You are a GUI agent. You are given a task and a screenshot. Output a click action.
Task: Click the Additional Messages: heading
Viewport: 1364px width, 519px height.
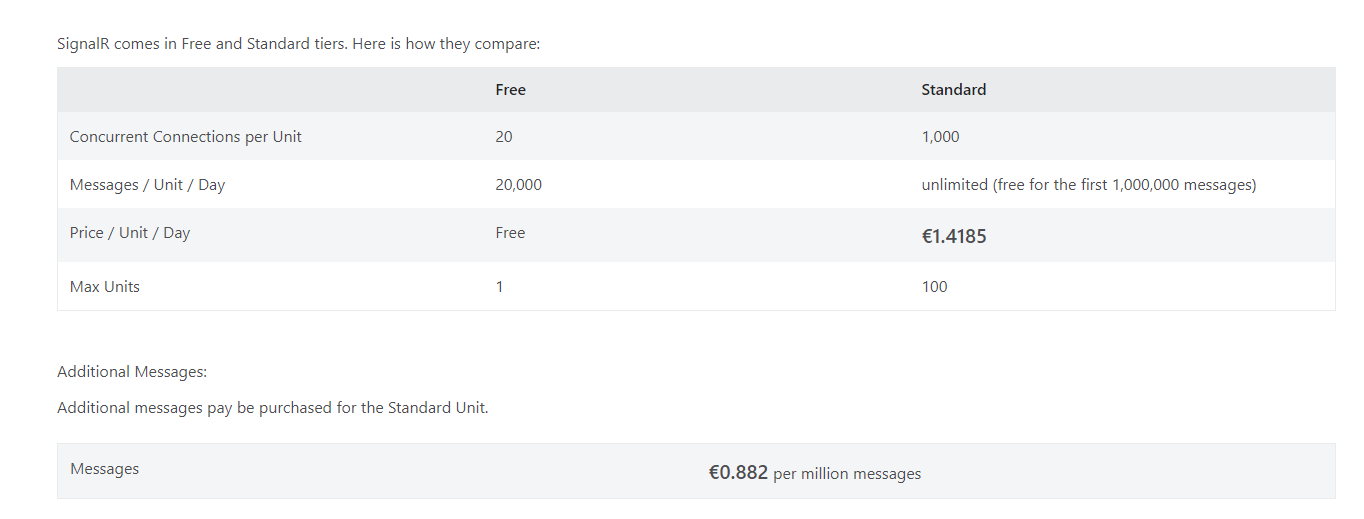coord(132,372)
